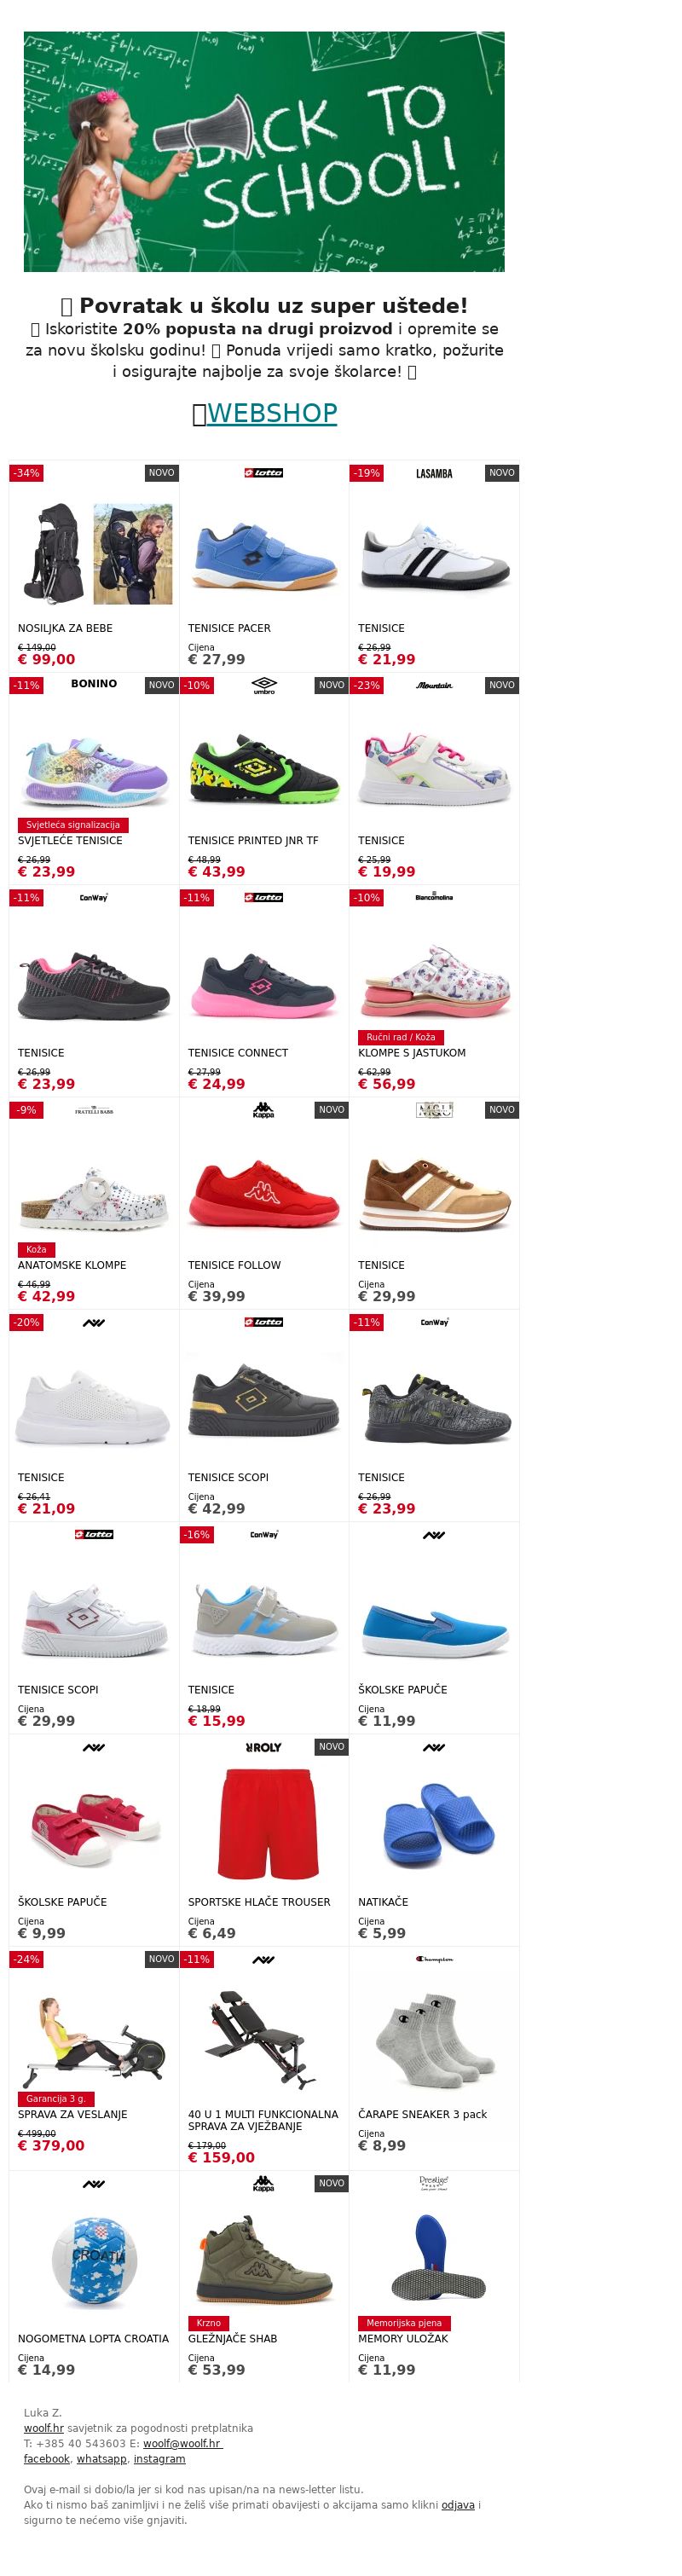The image size is (682, 2576).
Task: Click the Roly logo above the red shorts
Action: (x=264, y=1747)
